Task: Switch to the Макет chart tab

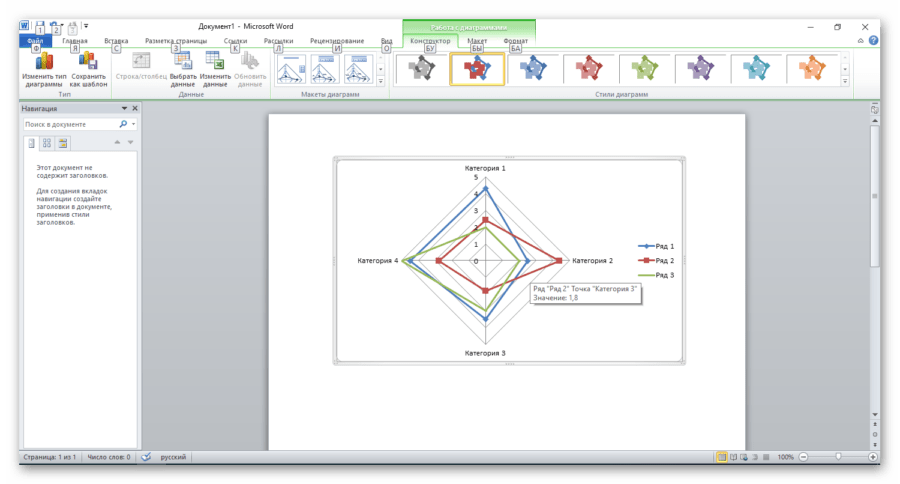Action: point(477,41)
